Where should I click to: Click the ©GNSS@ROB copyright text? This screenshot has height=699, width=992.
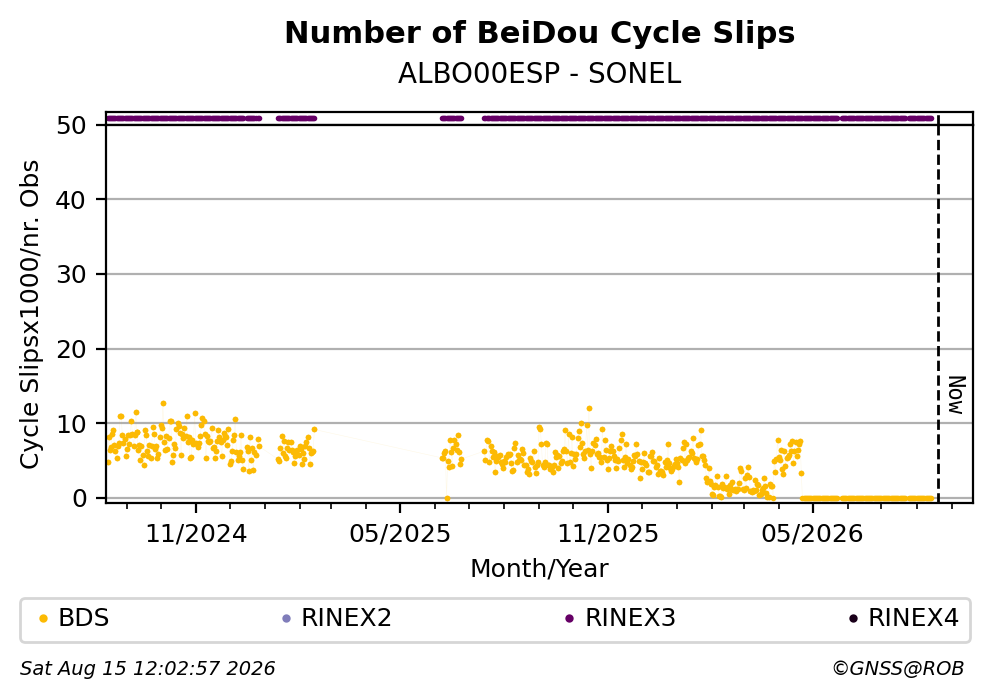898,669
